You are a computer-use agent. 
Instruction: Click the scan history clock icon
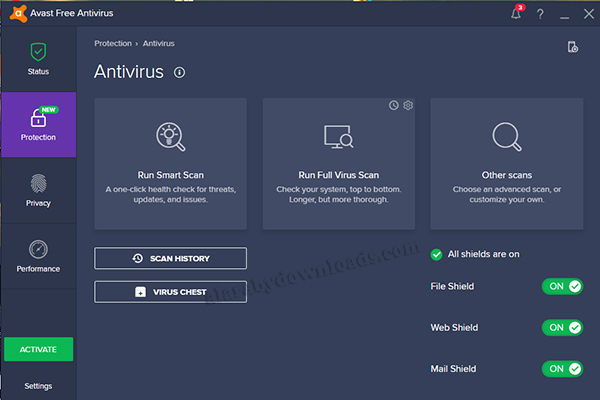(138, 258)
